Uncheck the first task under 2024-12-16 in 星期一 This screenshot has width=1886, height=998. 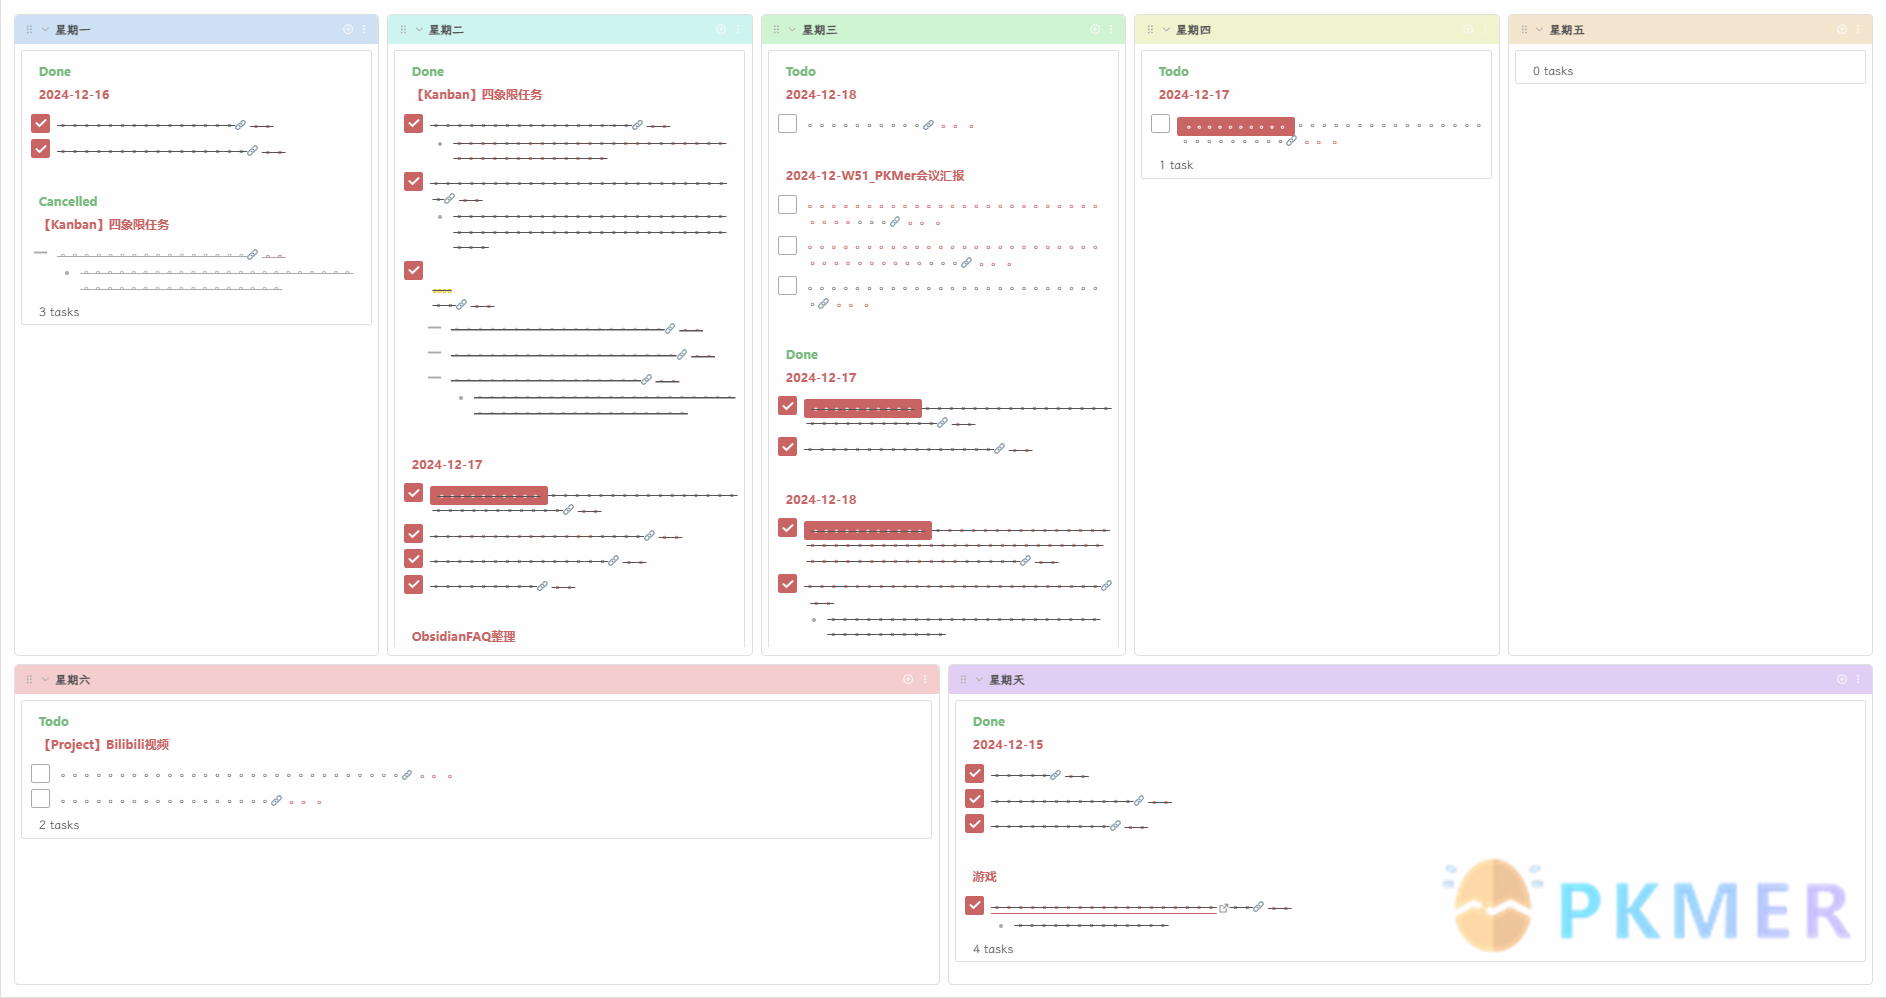(x=40, y=123)
